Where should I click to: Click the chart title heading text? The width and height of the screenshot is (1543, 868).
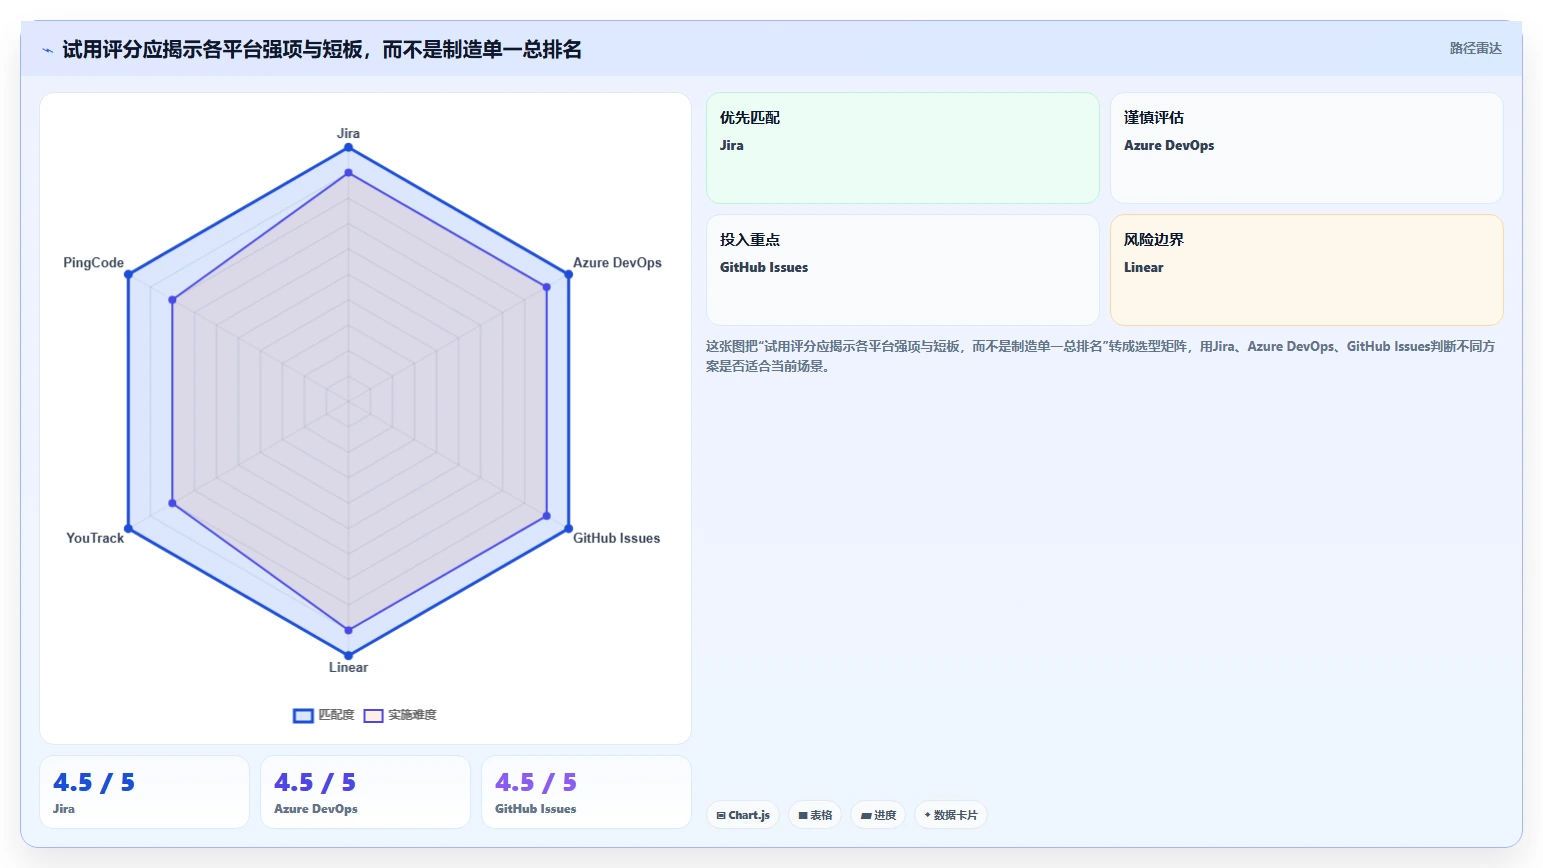pyautogui.click(x=322, y=50)
